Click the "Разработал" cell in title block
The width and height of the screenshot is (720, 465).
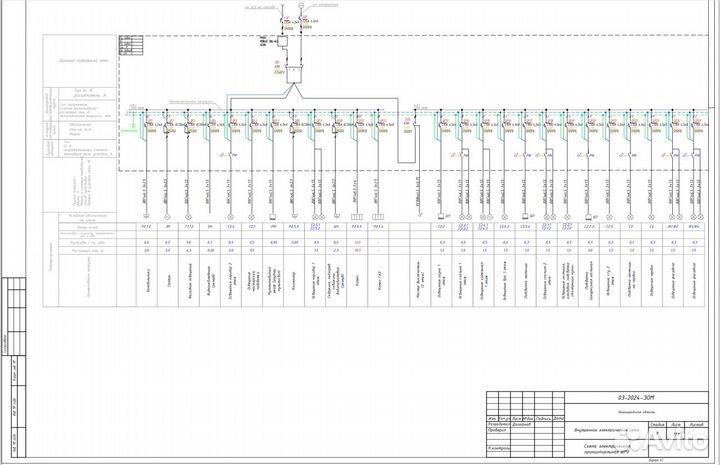[x=498, y=425]
